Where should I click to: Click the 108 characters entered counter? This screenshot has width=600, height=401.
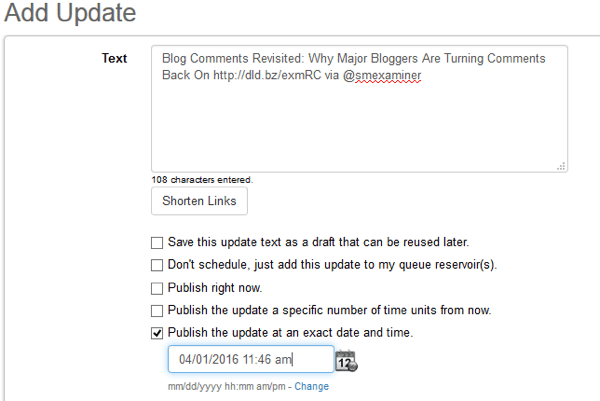[202, 179]
